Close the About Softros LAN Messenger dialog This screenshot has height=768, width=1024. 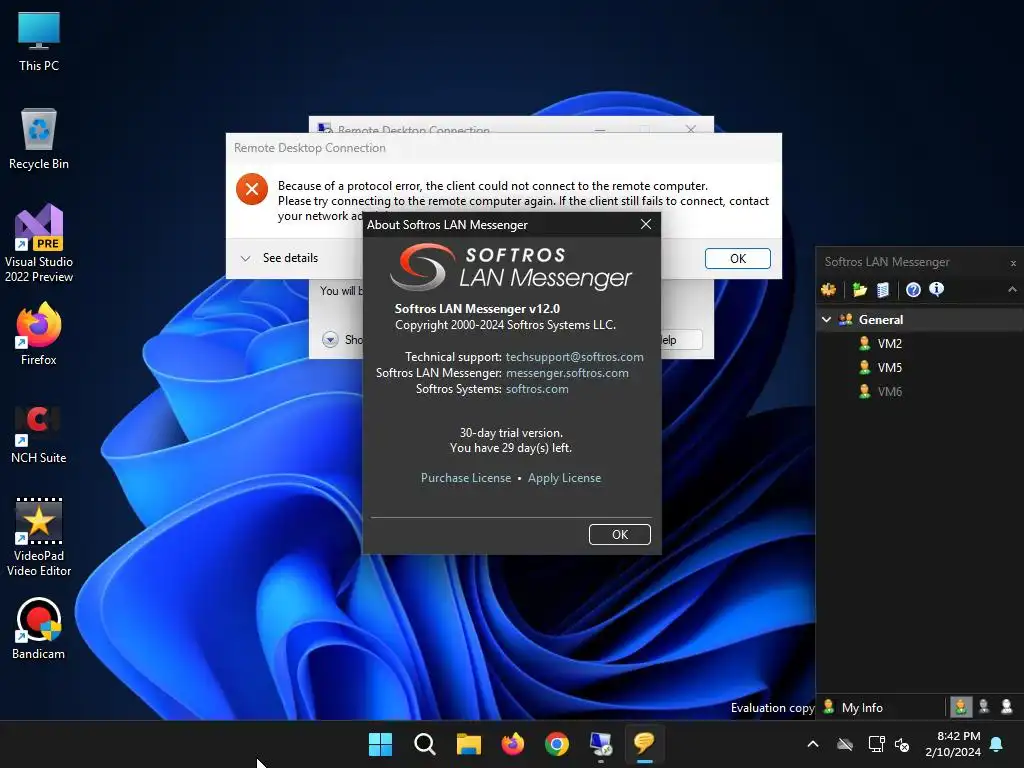(x=646, y=224)
